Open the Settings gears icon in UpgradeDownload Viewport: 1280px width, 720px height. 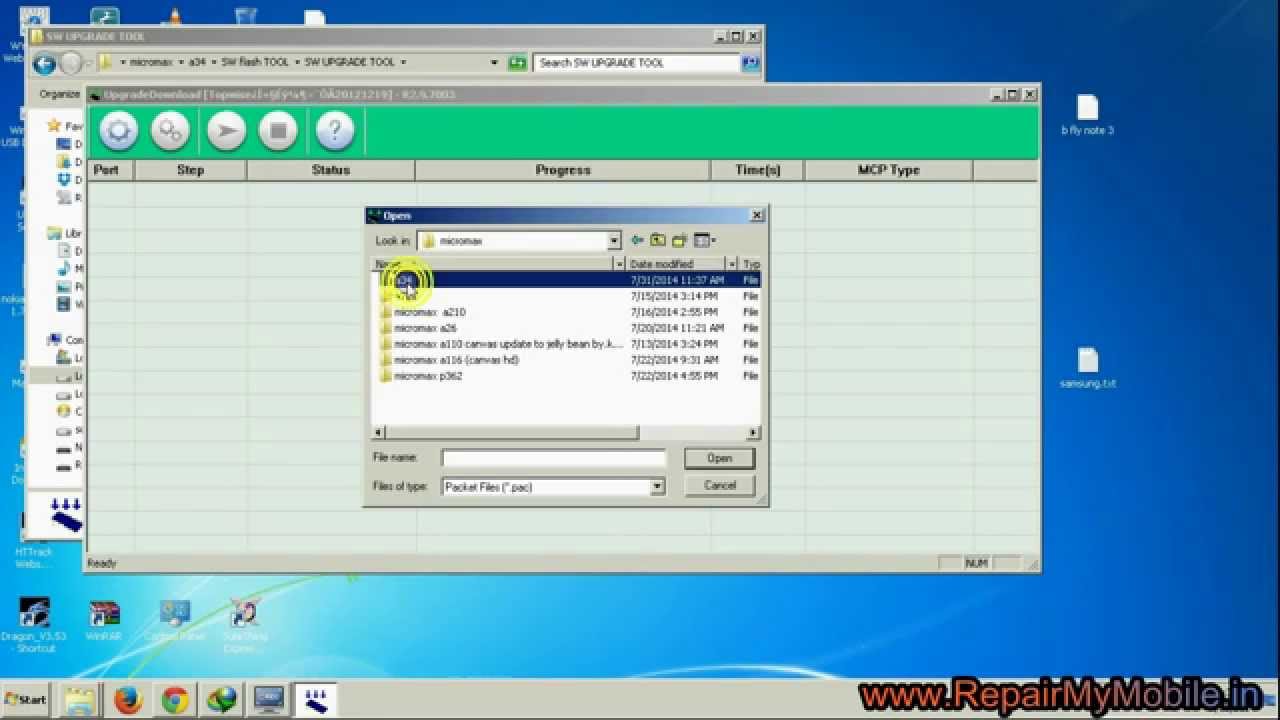point(170,131)
